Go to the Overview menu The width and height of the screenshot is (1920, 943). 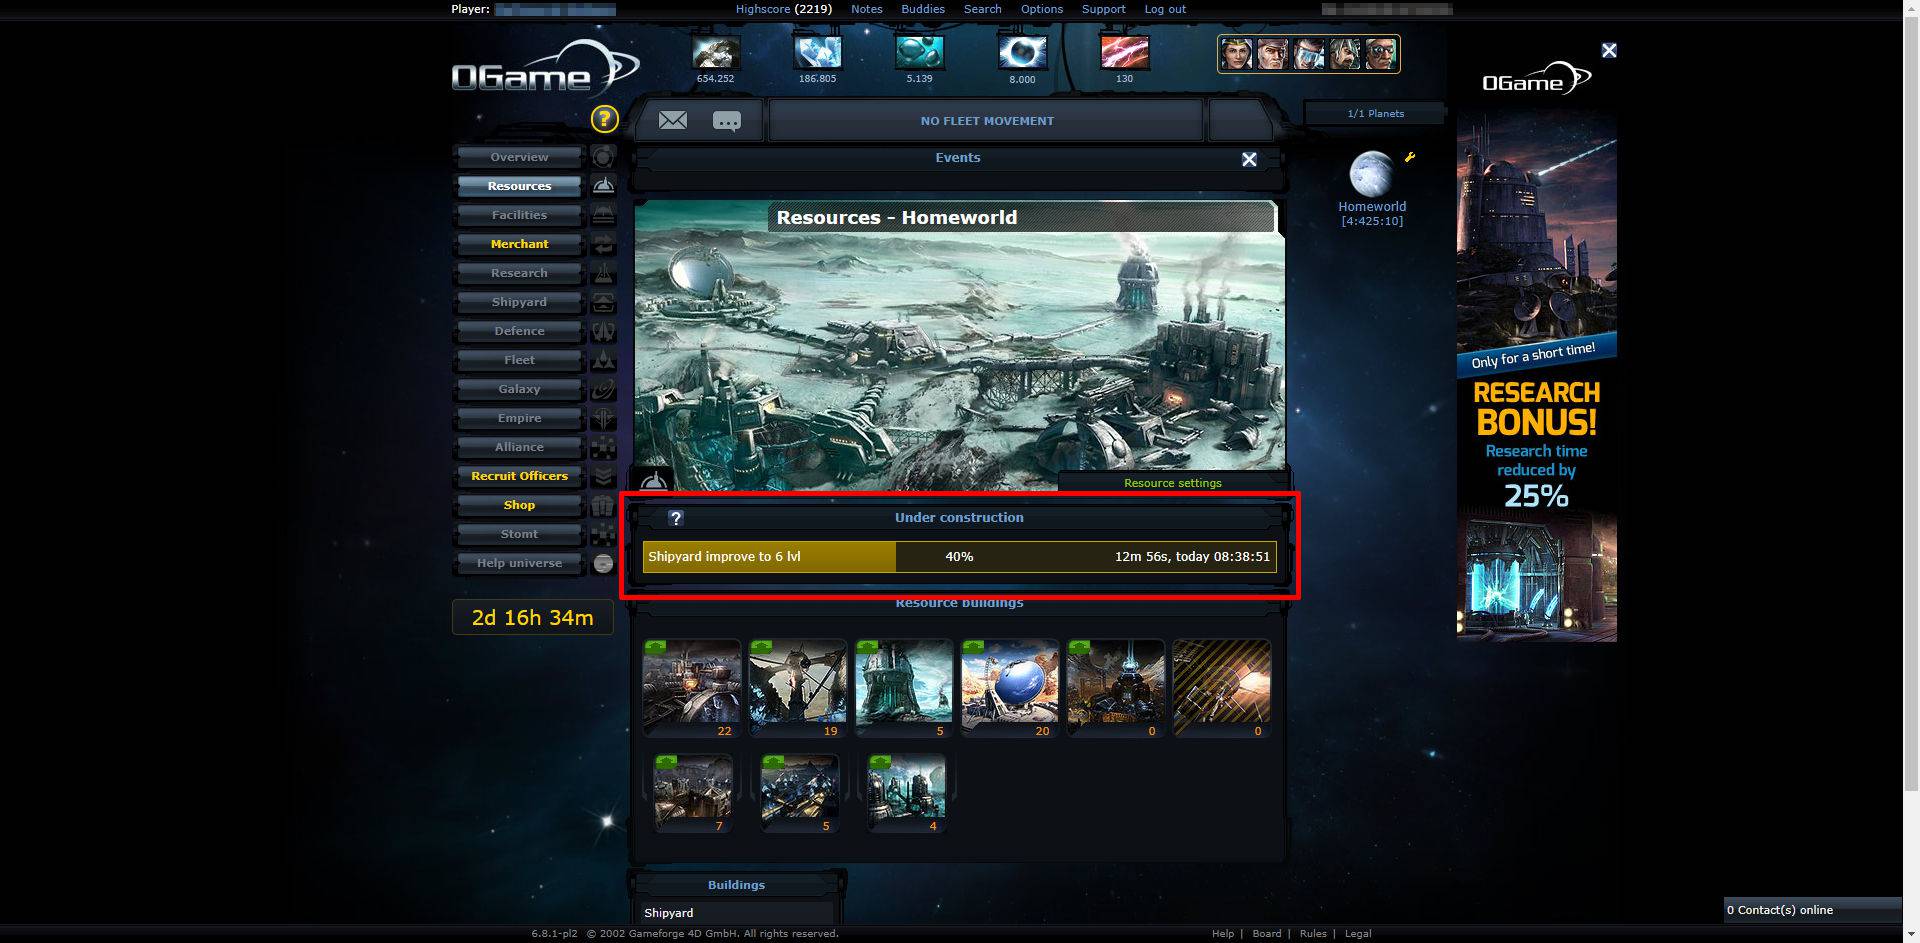tap(519, 157)
